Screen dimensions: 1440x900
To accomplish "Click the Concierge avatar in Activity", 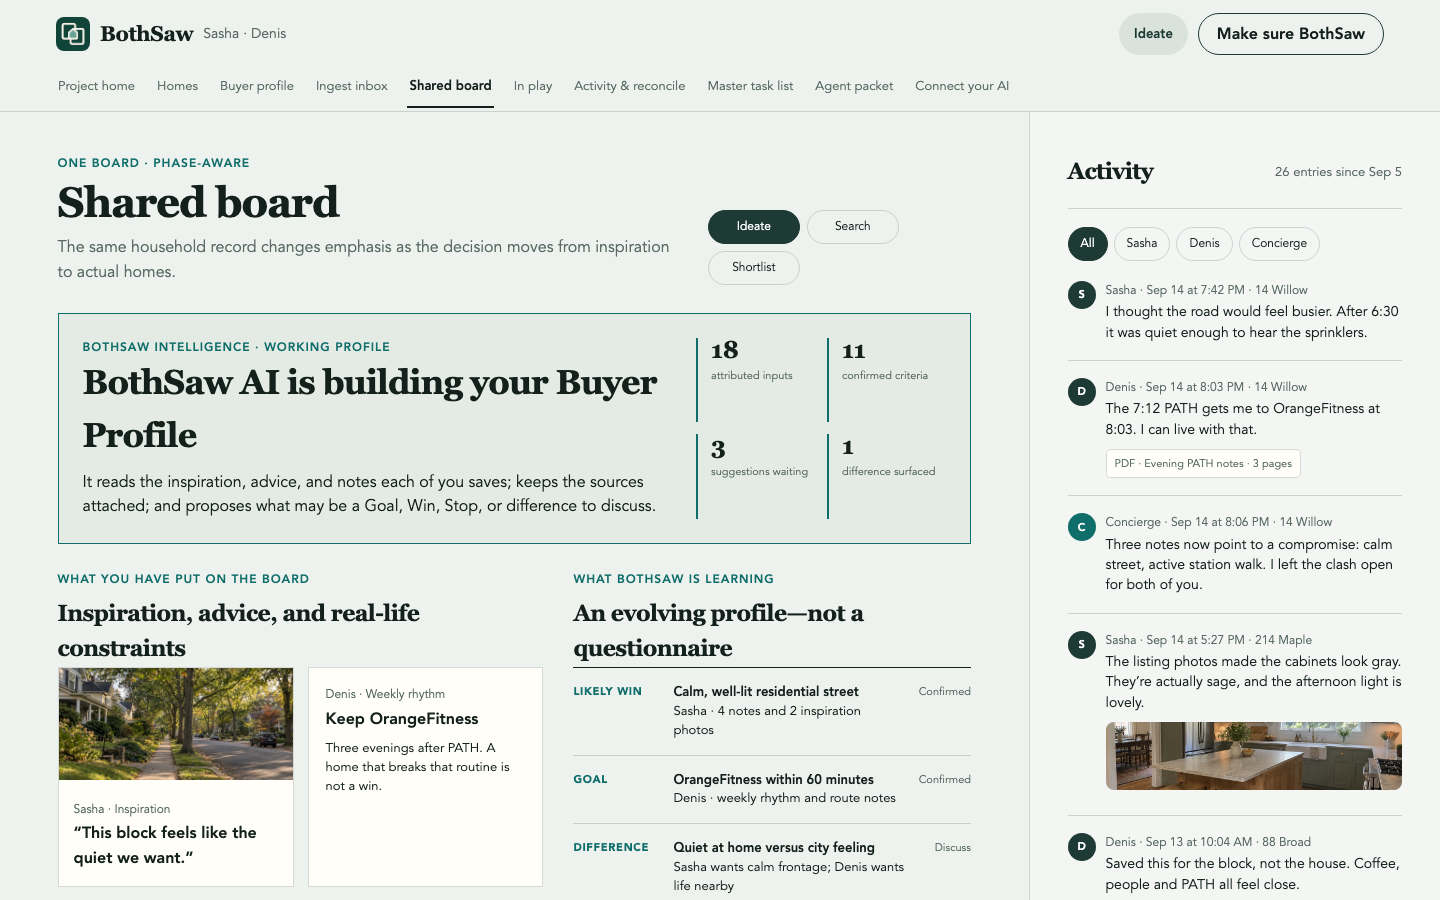I will tap(1081, 527).
